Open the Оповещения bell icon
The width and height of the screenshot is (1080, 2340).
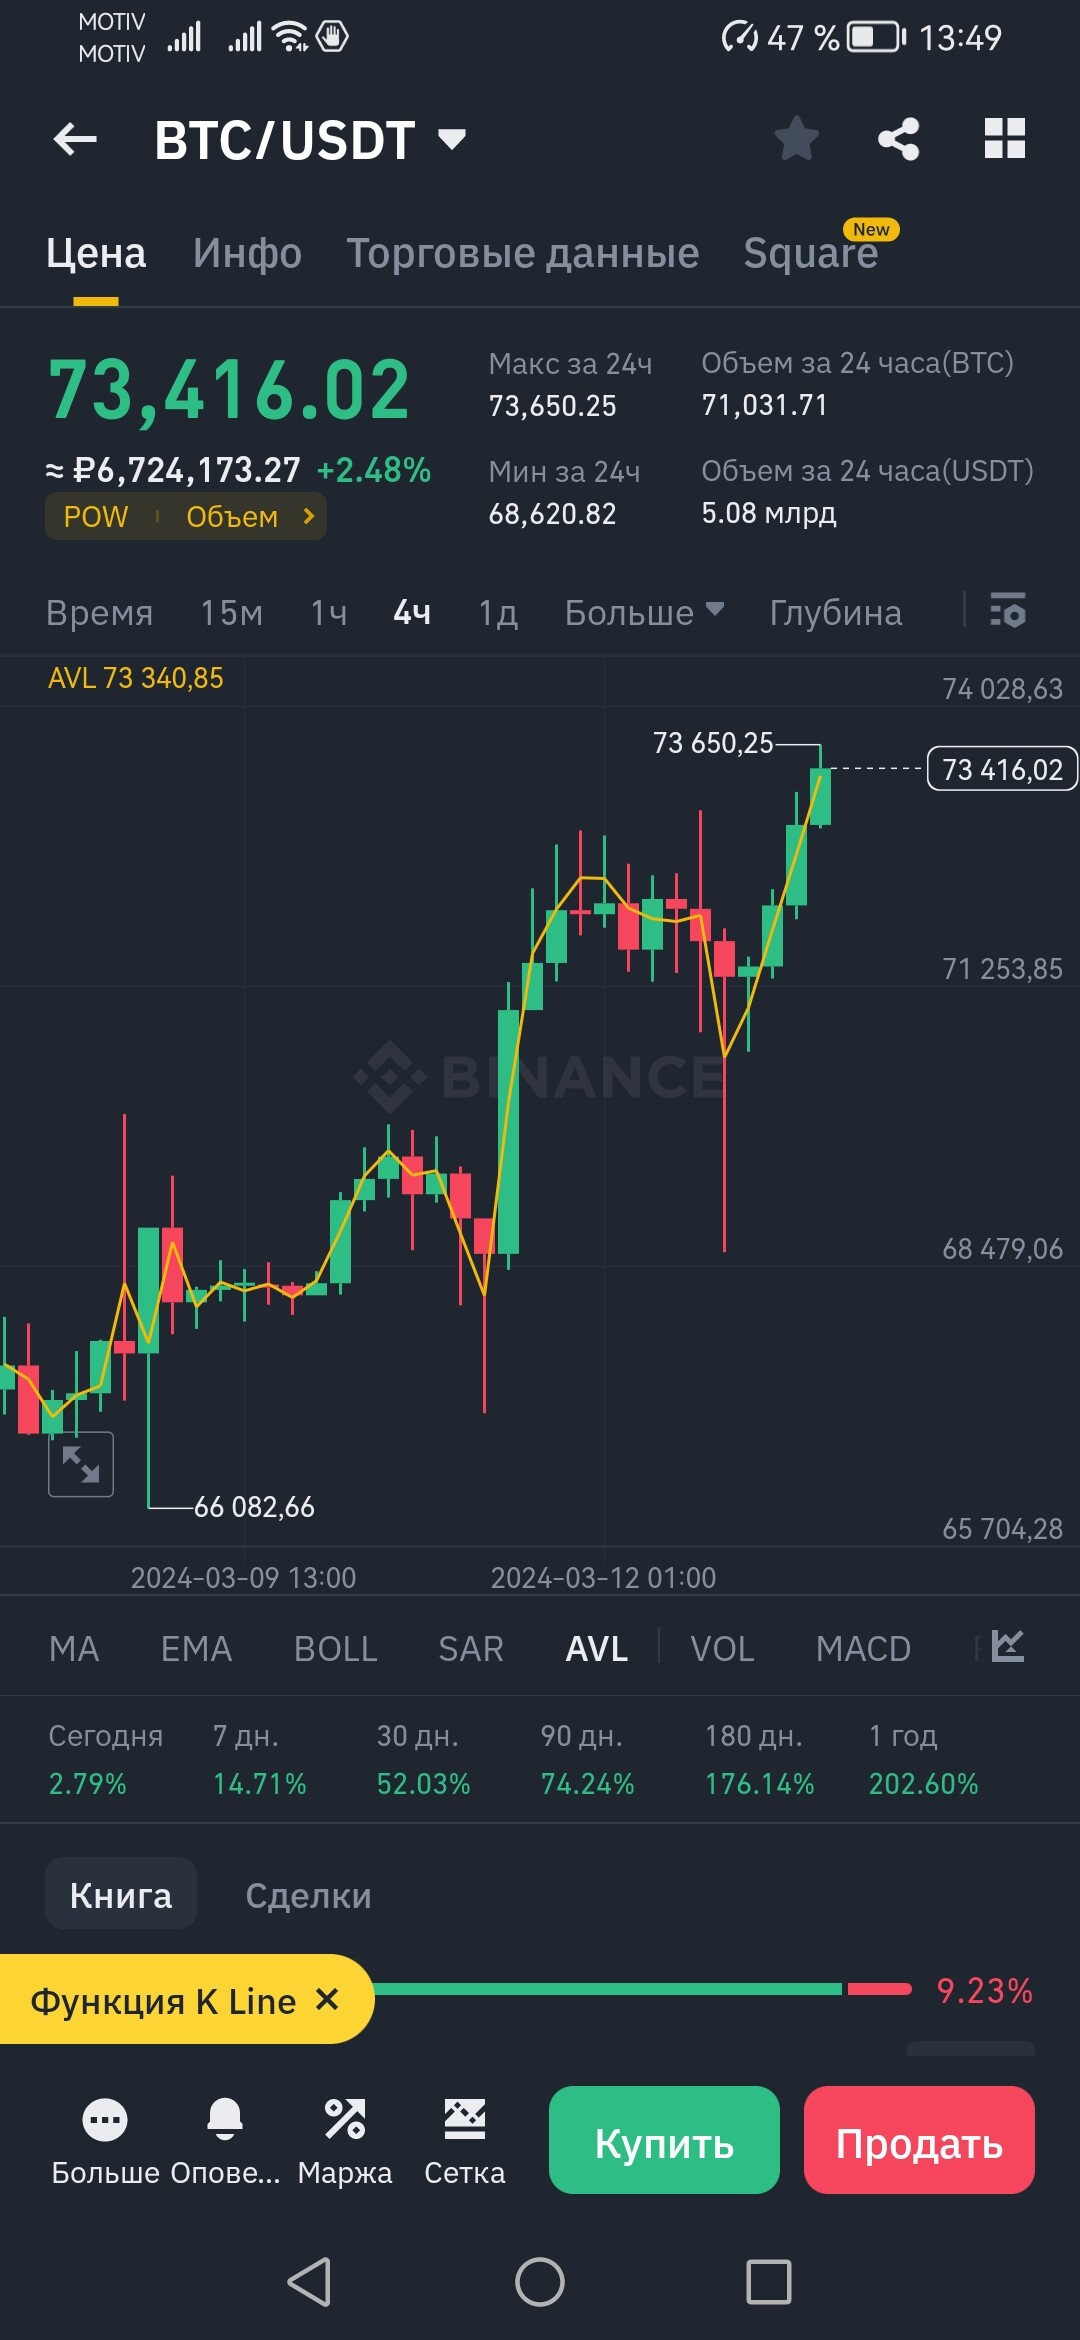[x=225, y=2119]
